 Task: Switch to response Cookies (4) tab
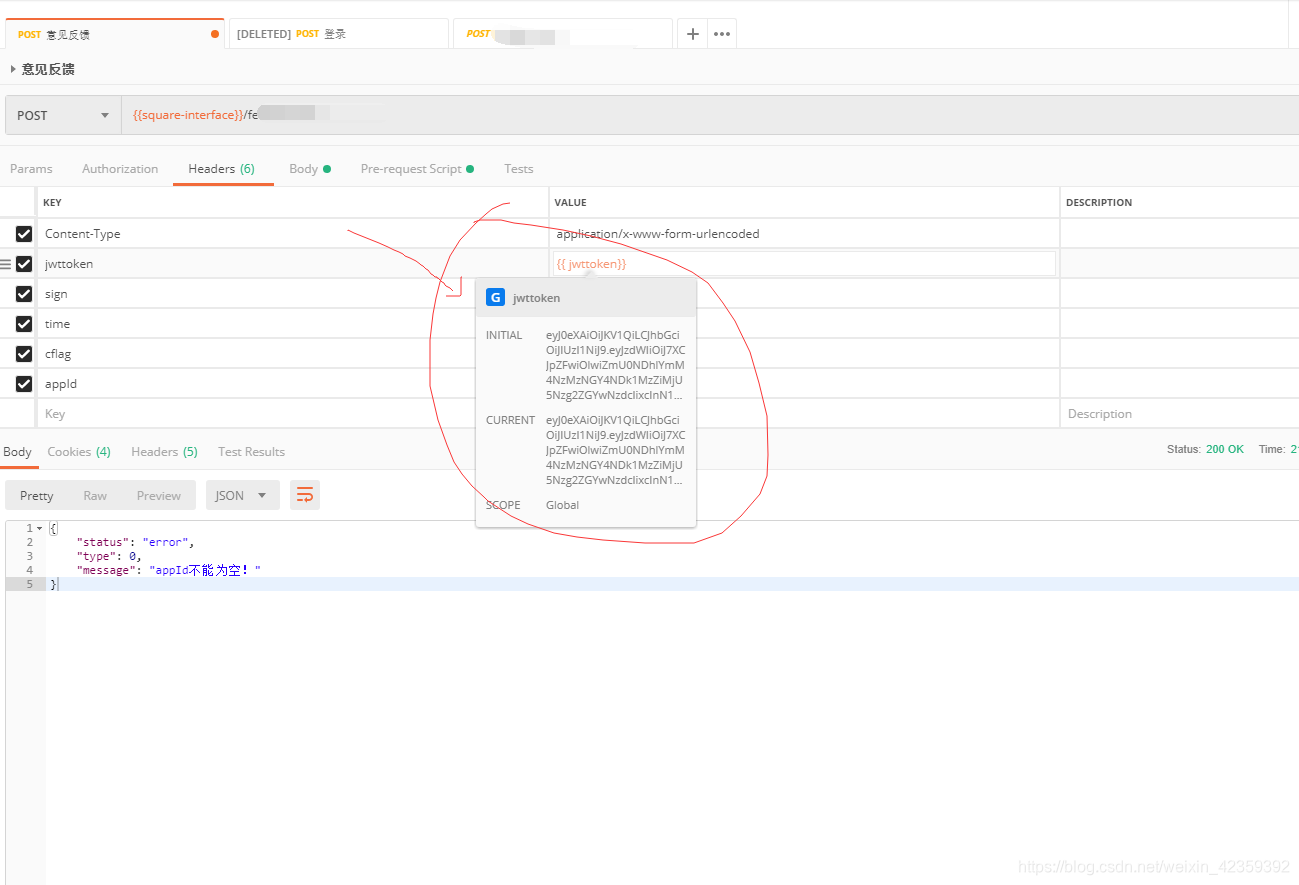click(79, 452)
